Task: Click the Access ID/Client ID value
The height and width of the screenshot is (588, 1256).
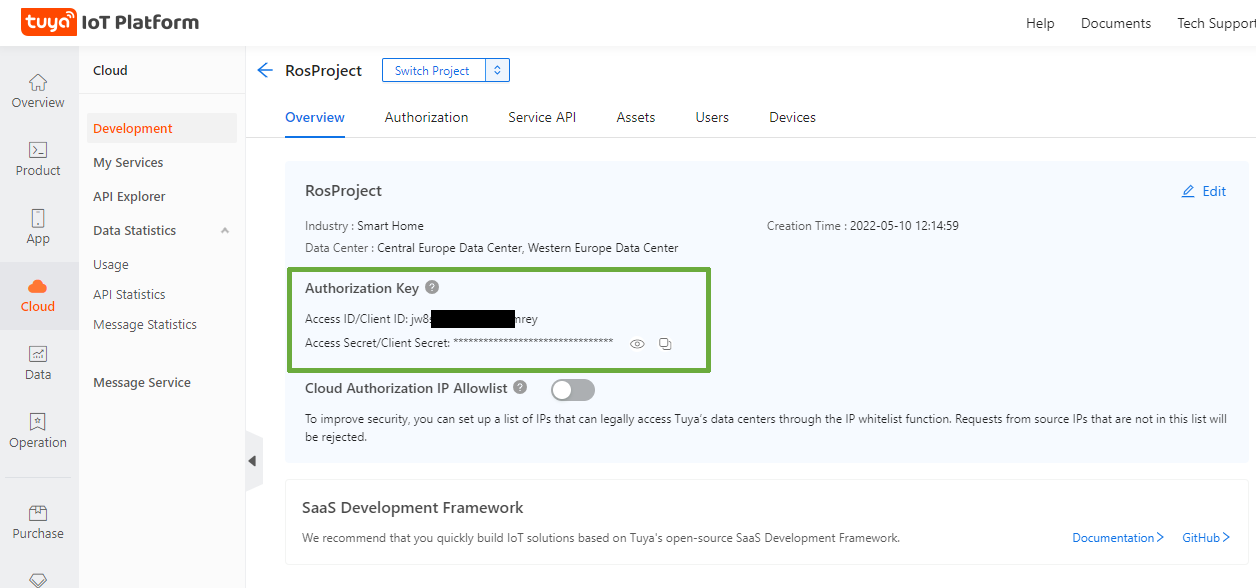Action: 474,319
